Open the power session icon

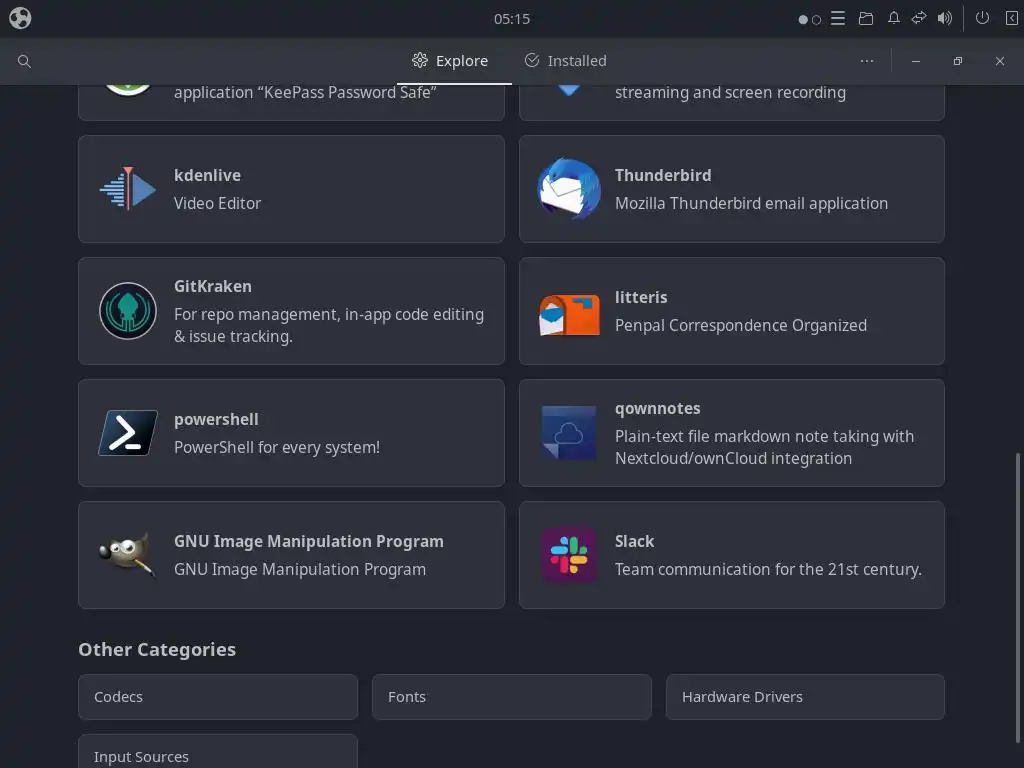pos(982,18)
